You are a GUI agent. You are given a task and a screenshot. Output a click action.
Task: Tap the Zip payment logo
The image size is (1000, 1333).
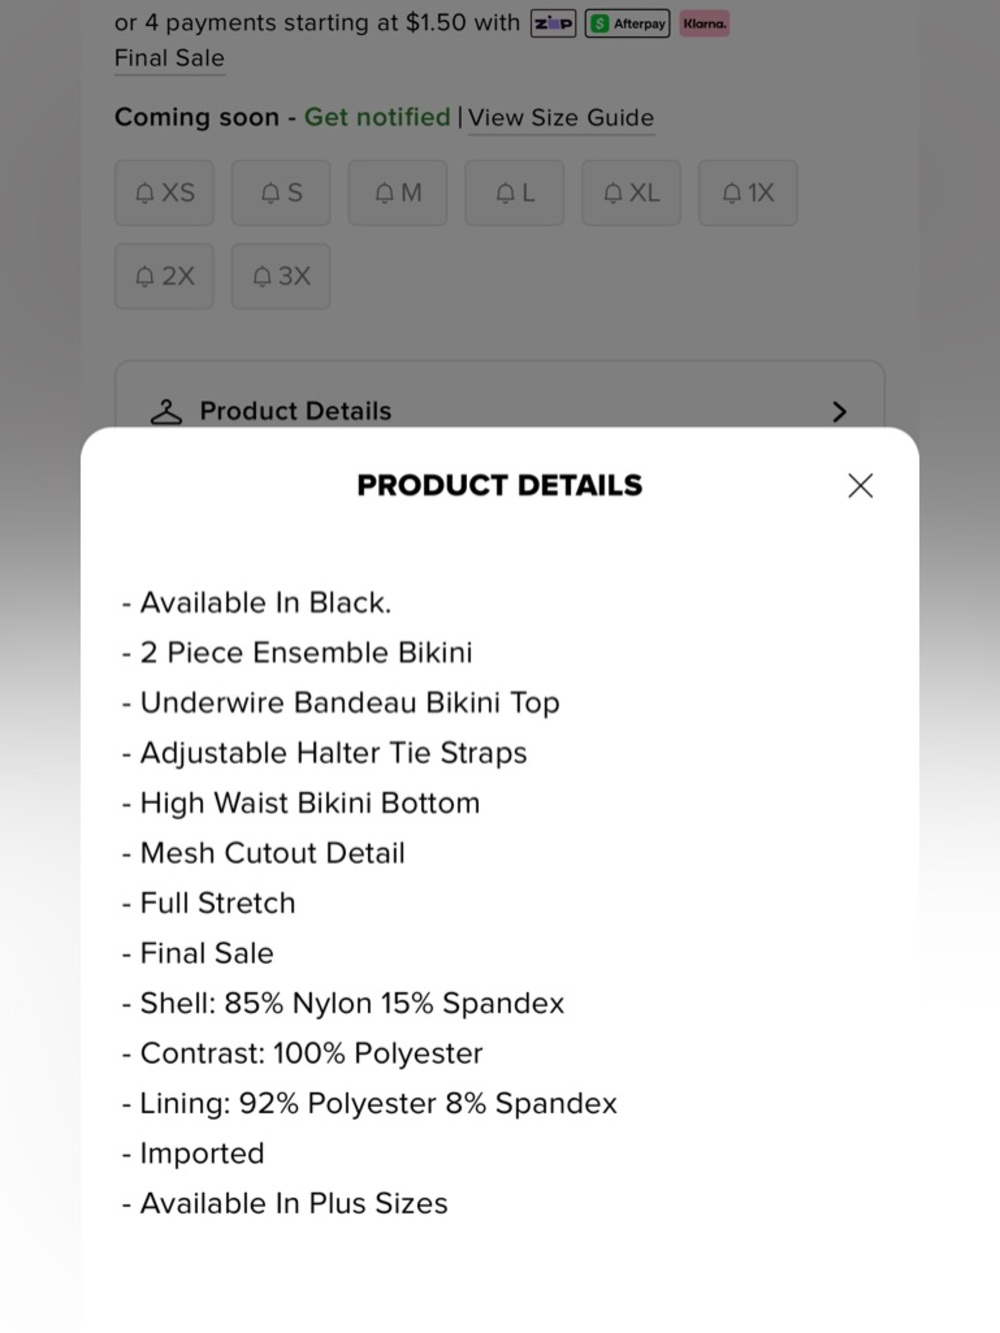(x=553, y=24)
